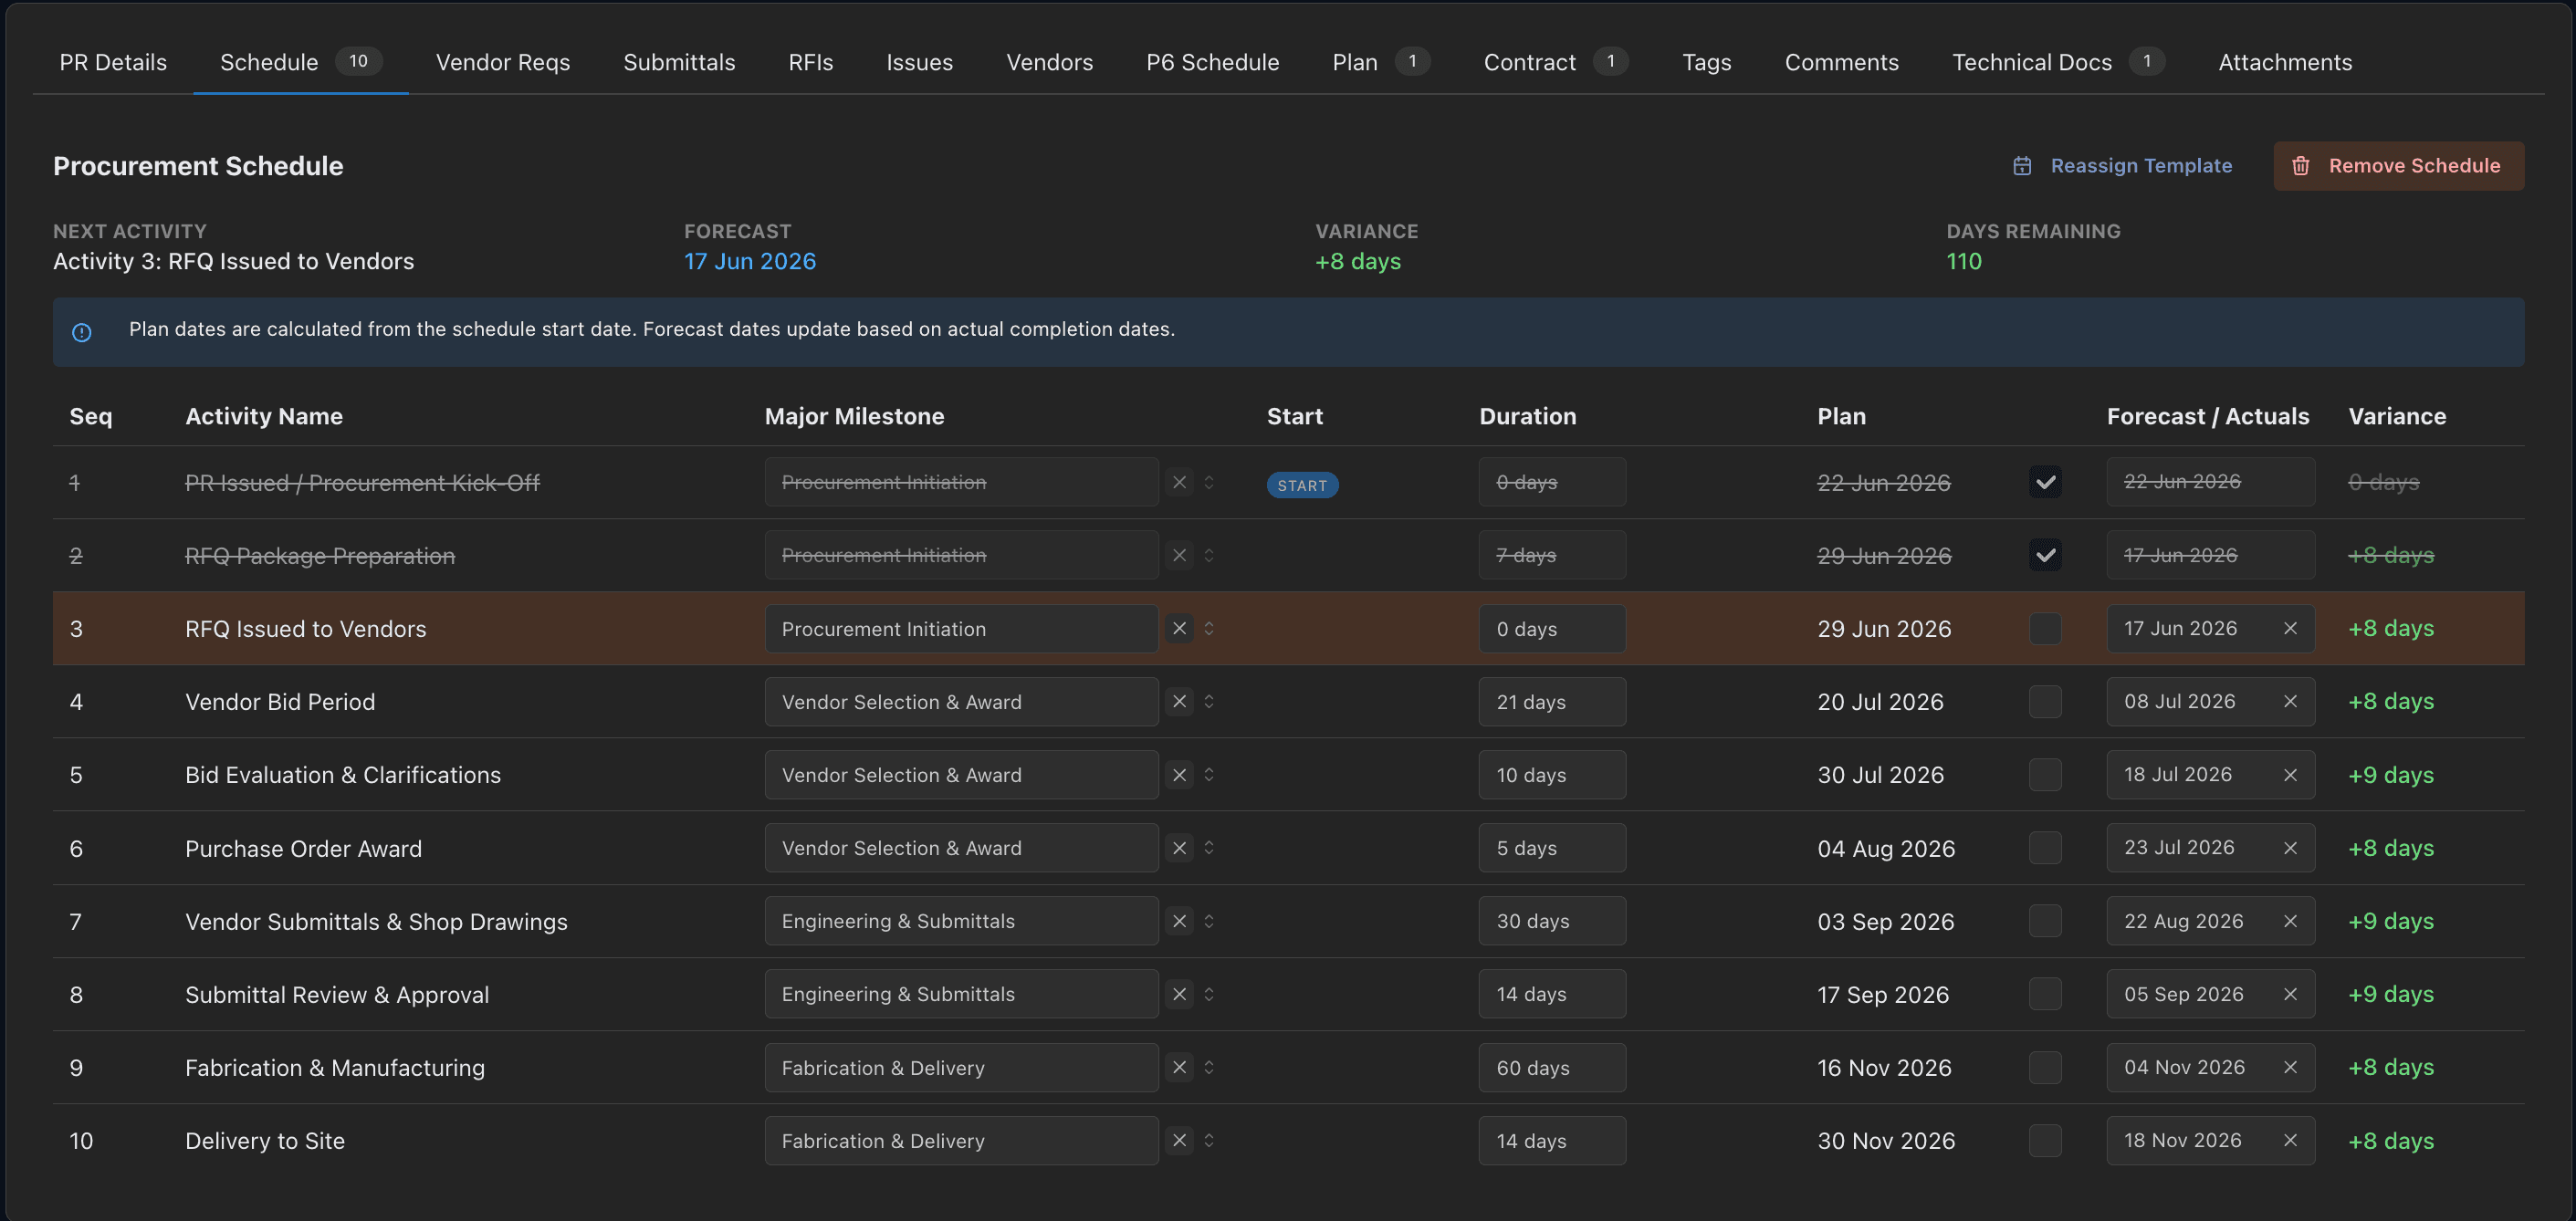Open the Issues tab
Screen dimensions: 2576x1221
pyautogui.click(x=919, y=62)
